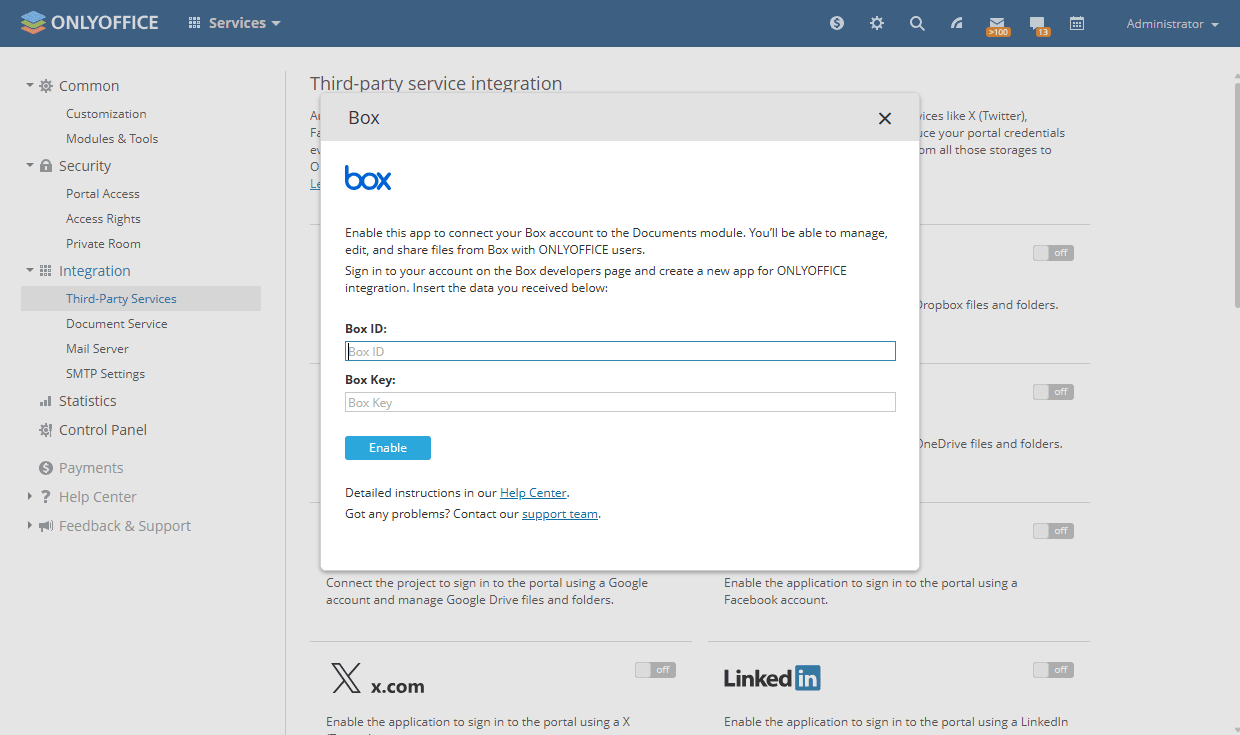This screenshot has height=735, width=1240.
Task: Click the Statistics bar chart icon
Action: [x=46, y=401]
